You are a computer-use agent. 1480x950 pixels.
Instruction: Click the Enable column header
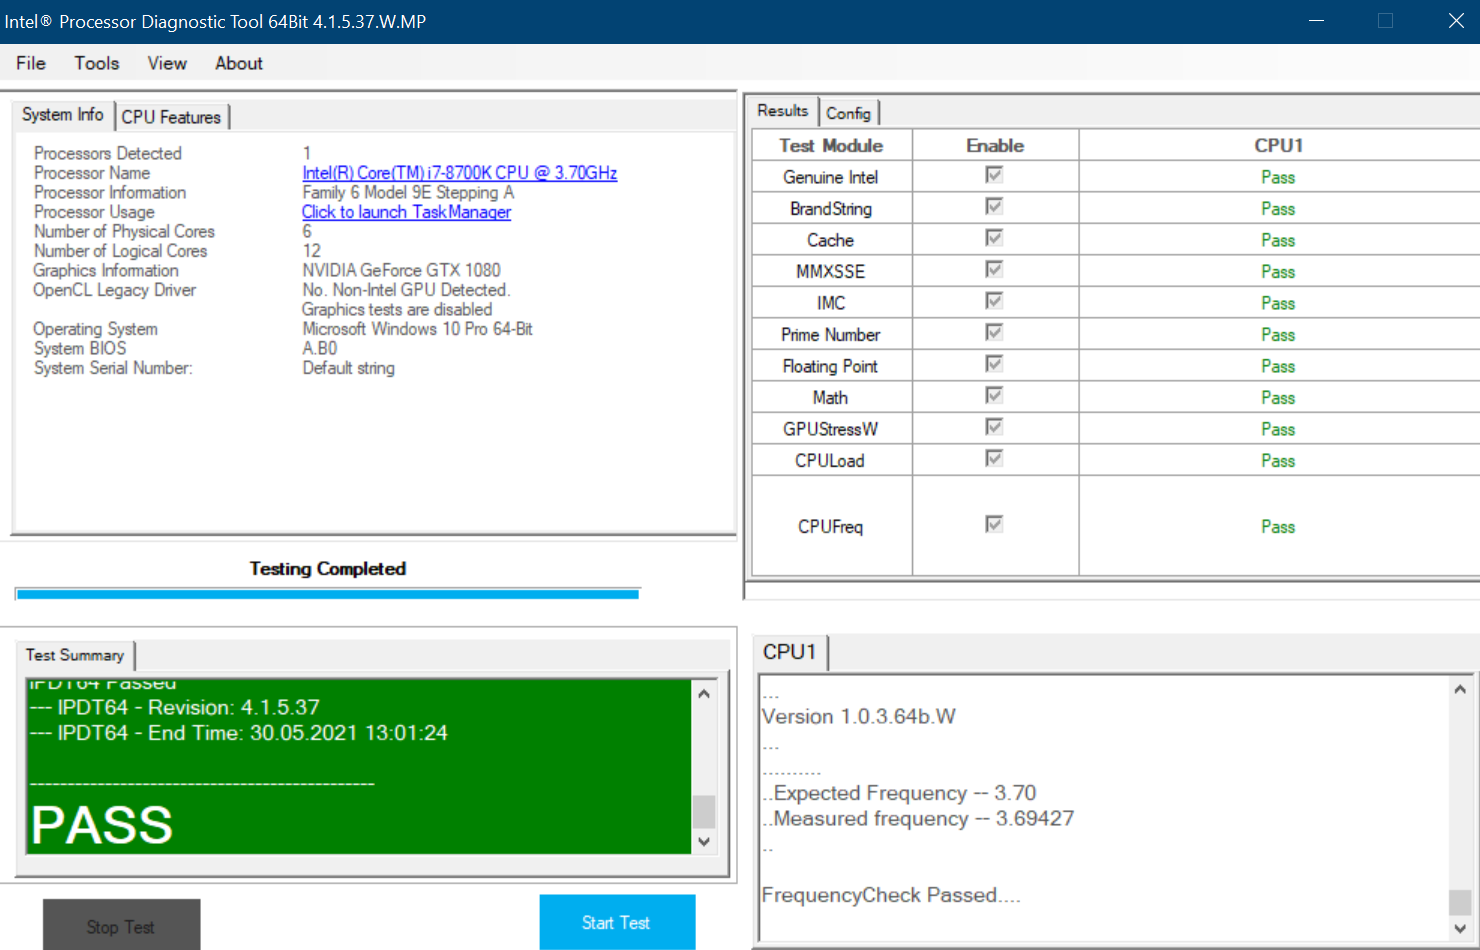(995, 145)
